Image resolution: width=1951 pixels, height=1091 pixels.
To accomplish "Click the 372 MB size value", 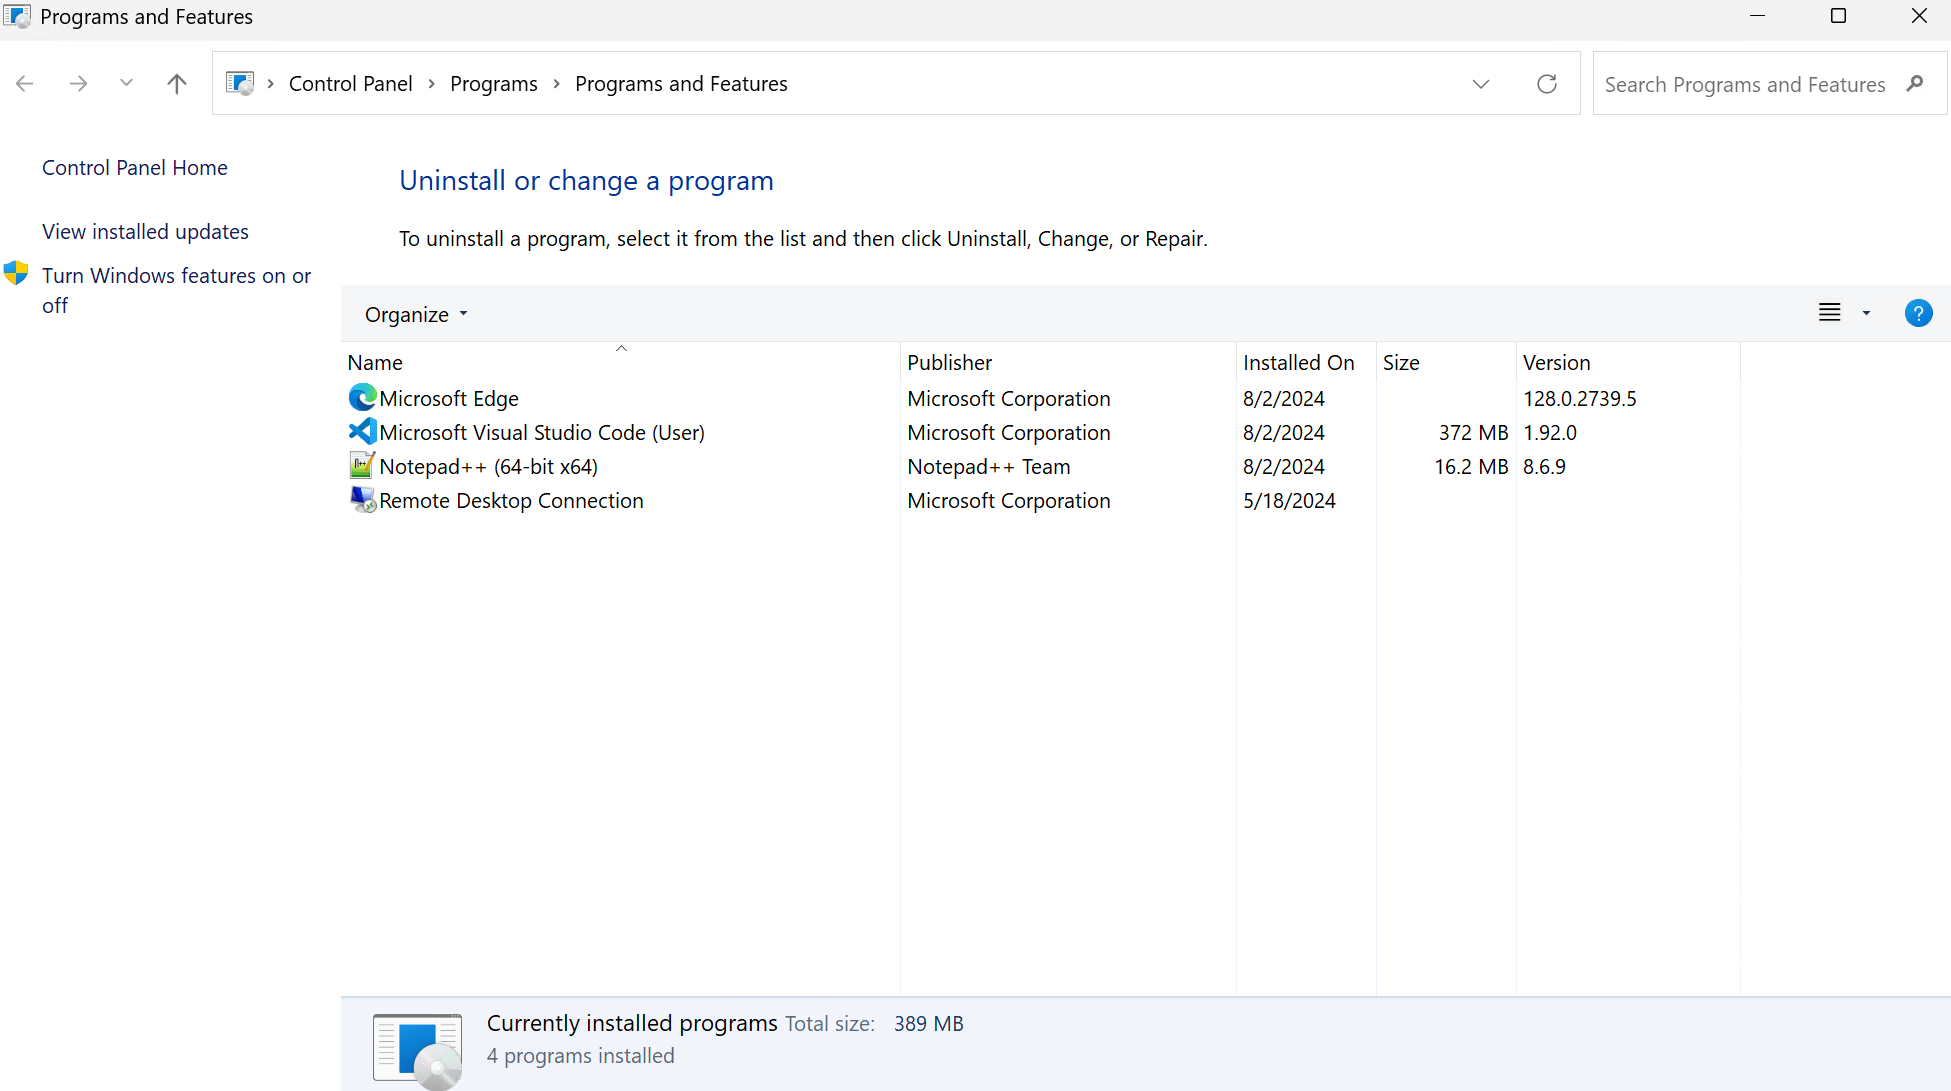I will click(1473, 432).
